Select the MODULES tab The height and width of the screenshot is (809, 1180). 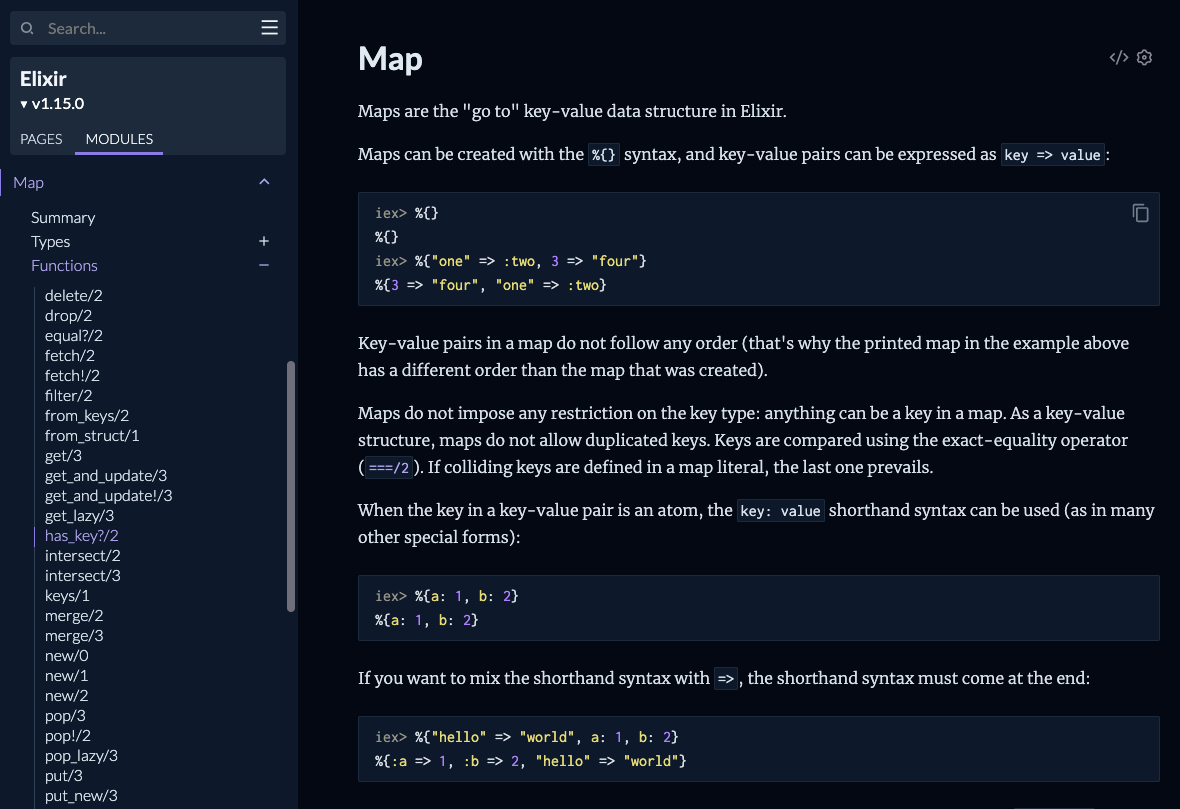(119, 139)
